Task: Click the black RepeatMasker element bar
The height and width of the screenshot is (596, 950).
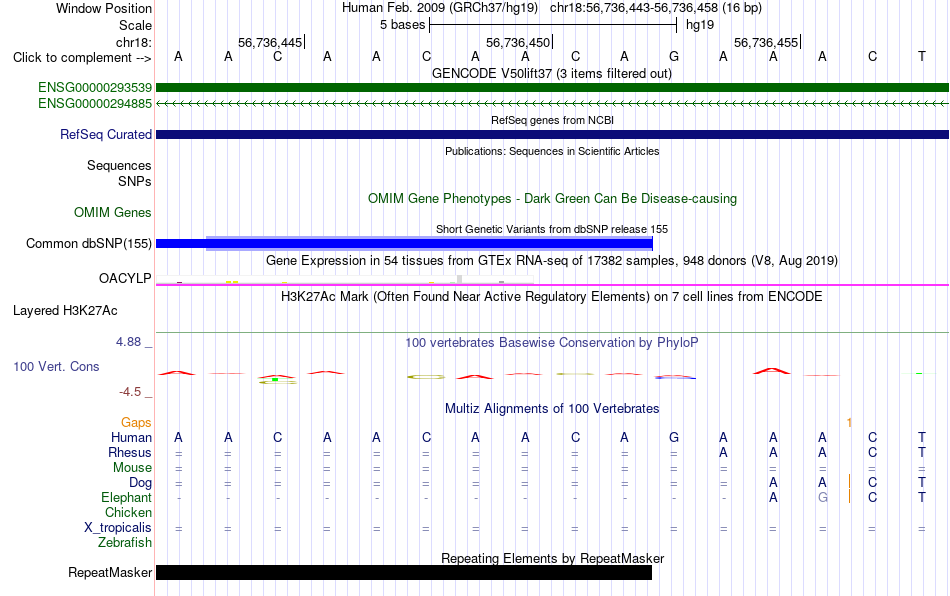Action: pyautogui.click(x=404, y=572)
